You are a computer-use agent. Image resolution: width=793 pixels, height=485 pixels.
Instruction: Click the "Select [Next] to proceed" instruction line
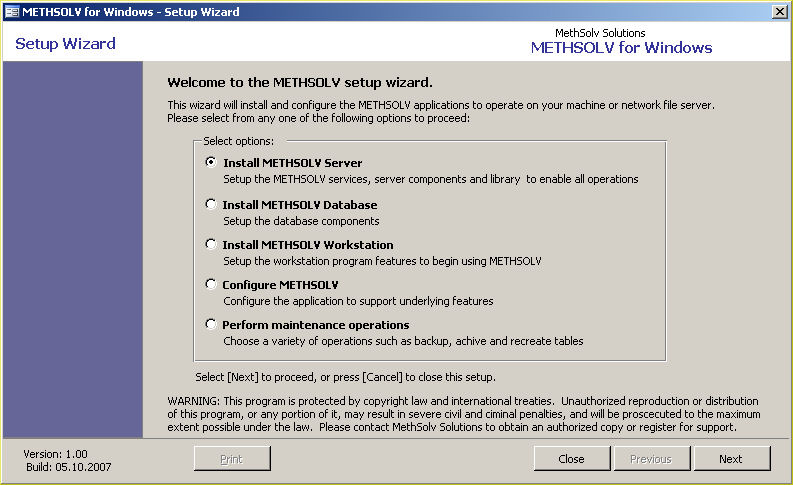tap(345, 377)
